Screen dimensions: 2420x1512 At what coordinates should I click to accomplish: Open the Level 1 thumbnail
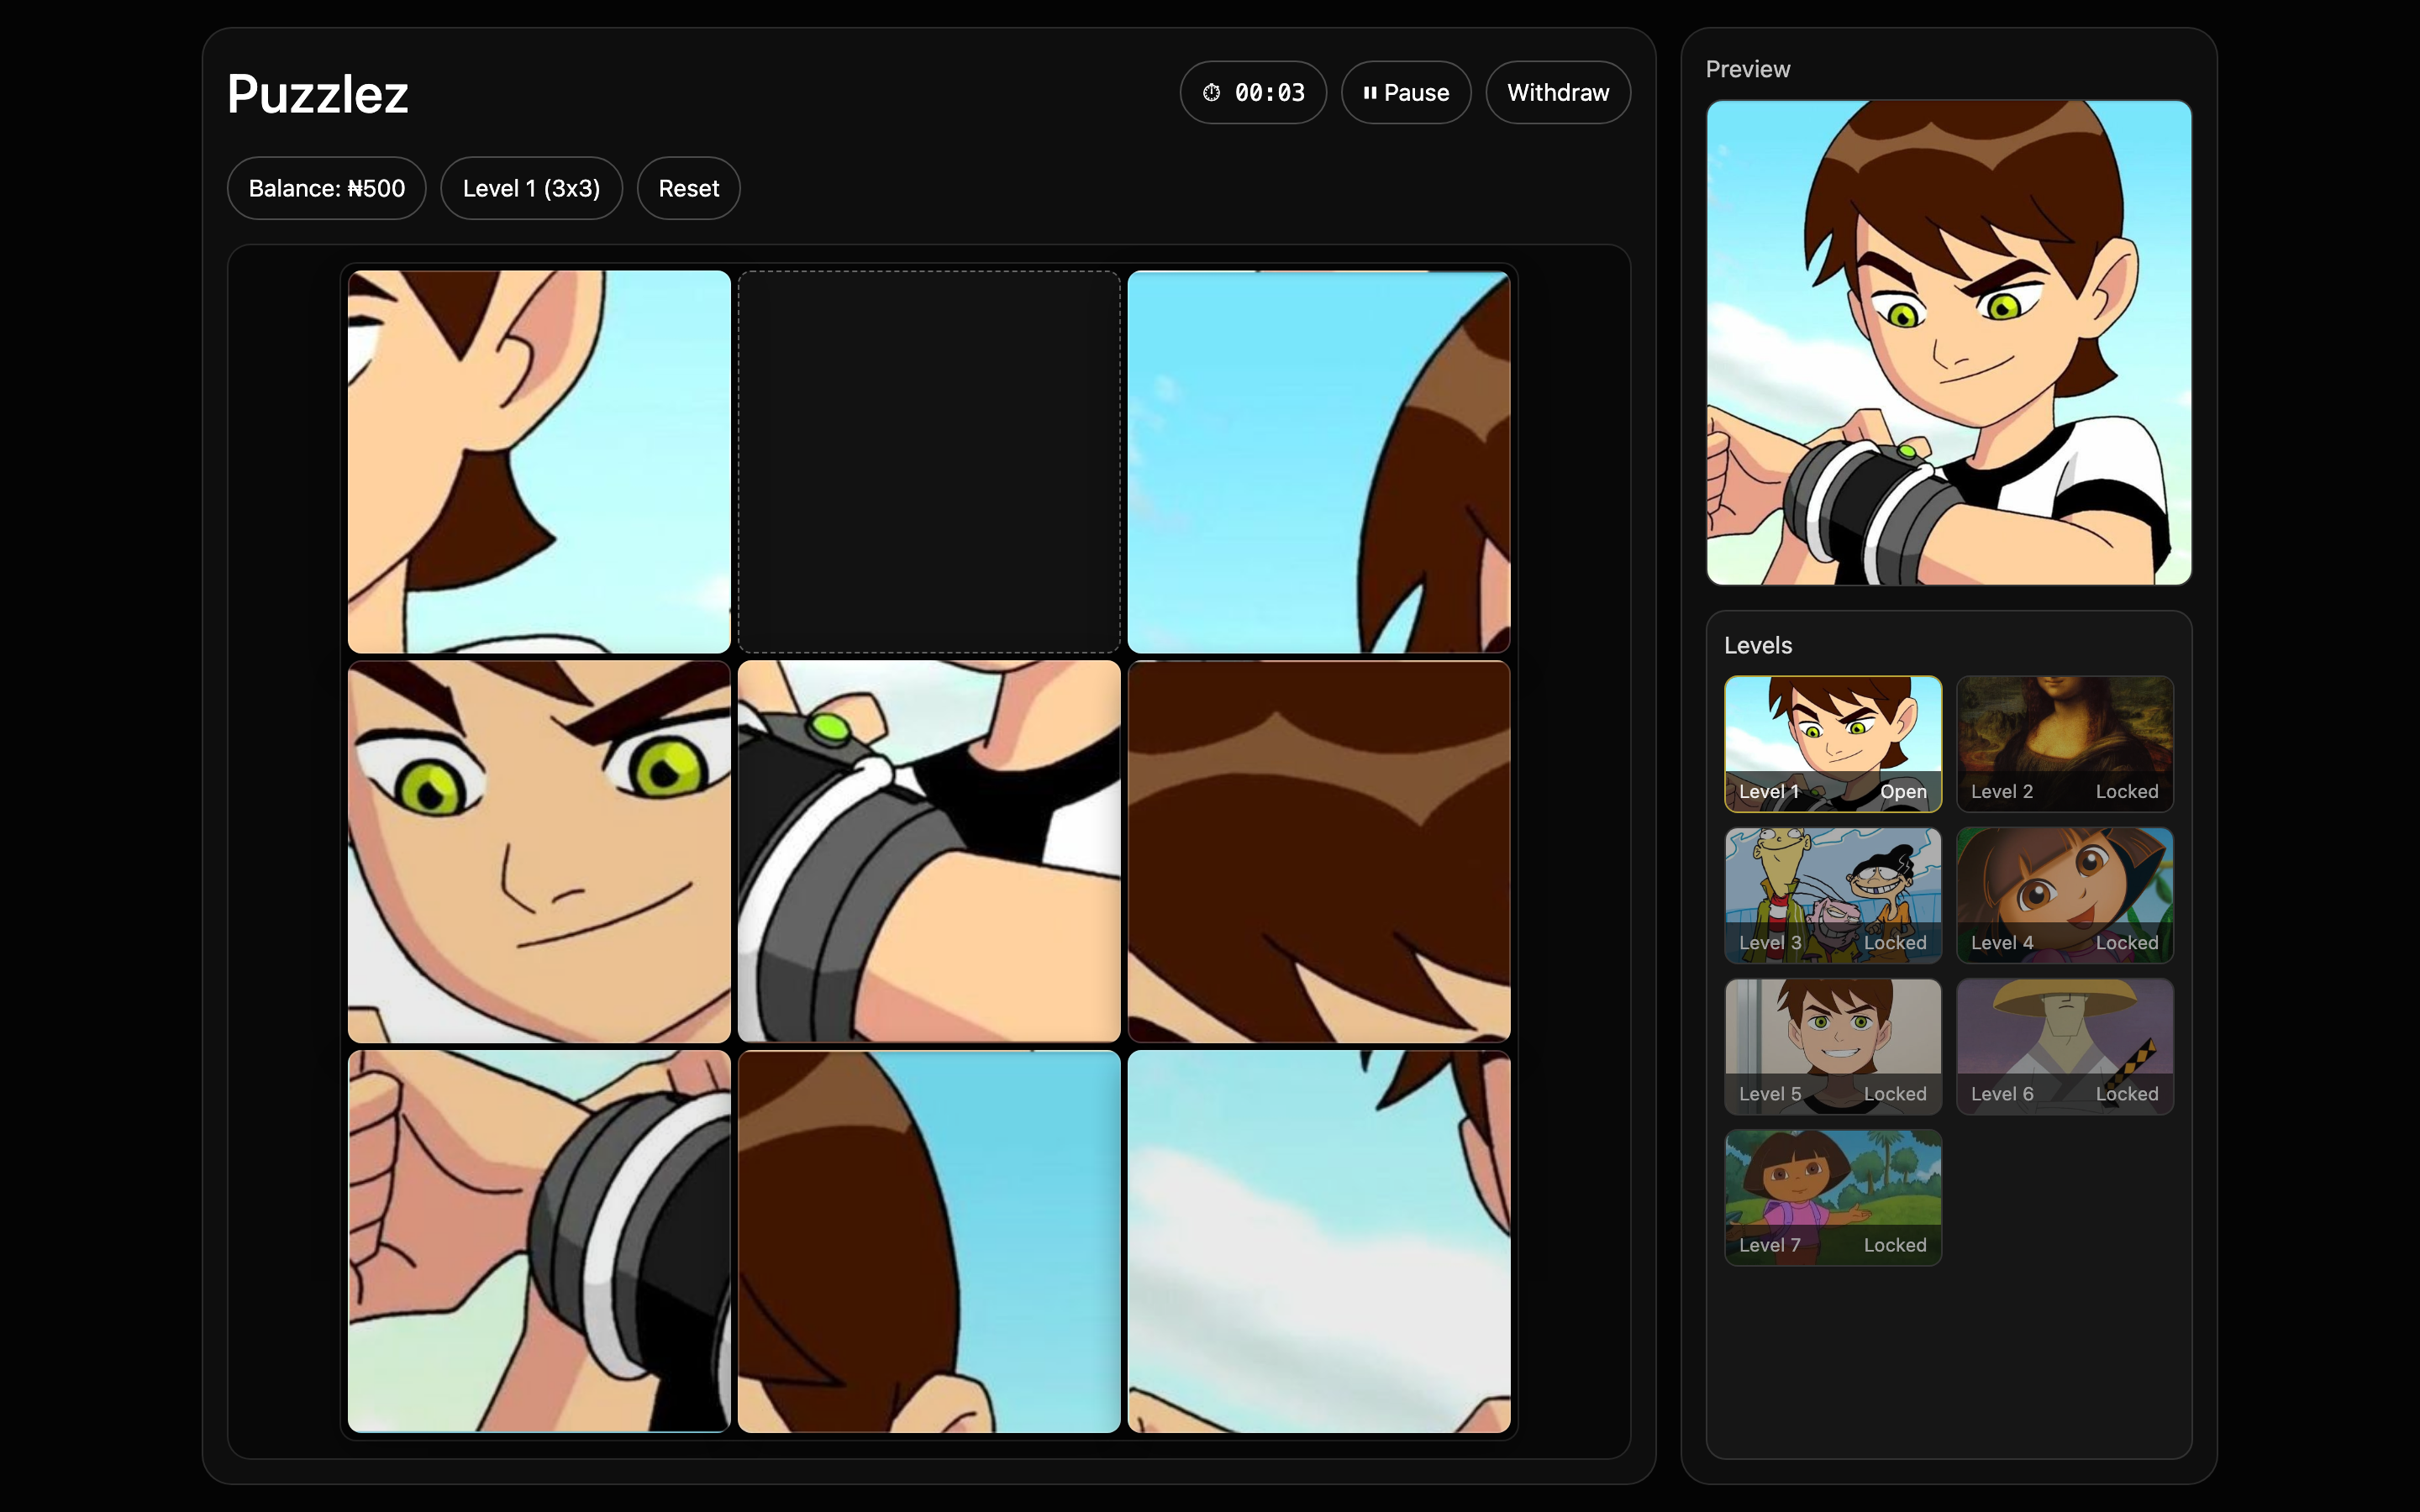pyautogui.click(x=1833, y=744)
